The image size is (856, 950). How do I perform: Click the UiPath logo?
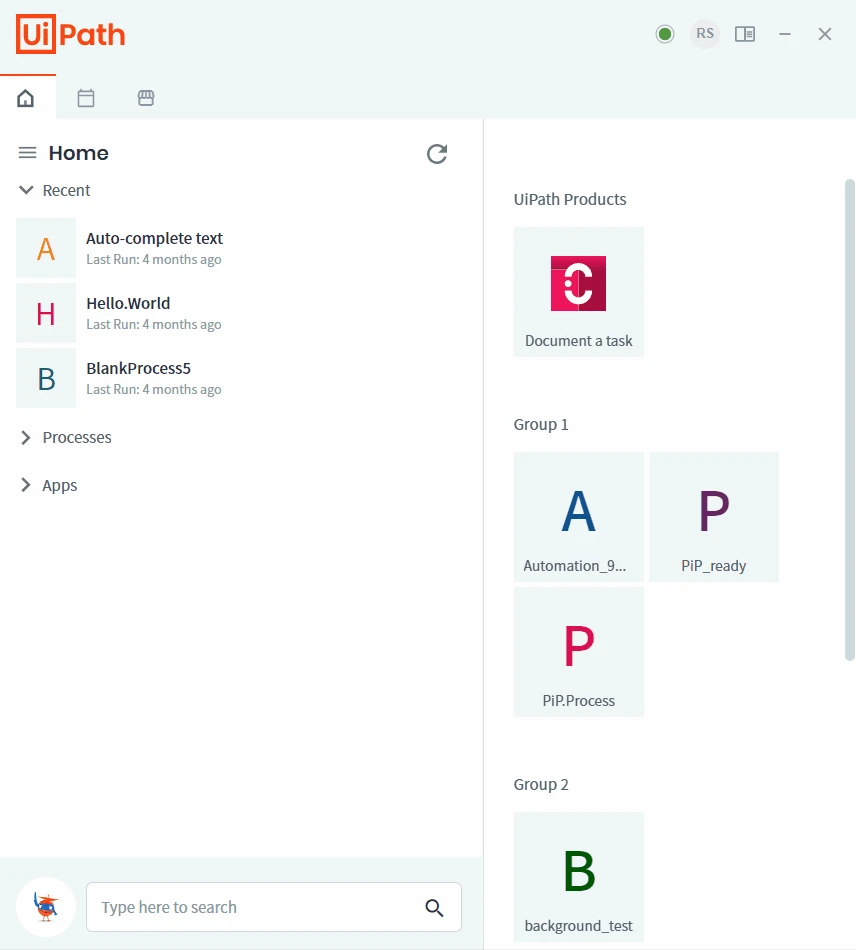point(70,35)
